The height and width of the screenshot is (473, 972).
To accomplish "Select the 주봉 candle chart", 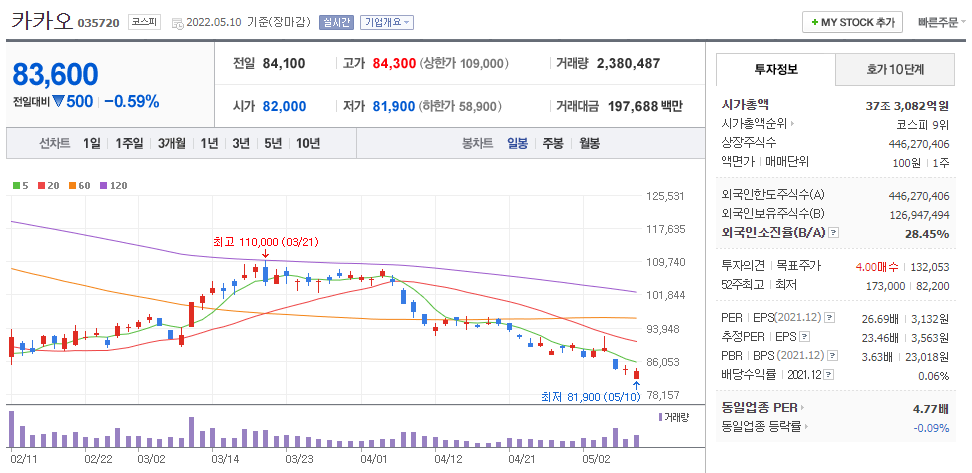I will pos(553,144).
